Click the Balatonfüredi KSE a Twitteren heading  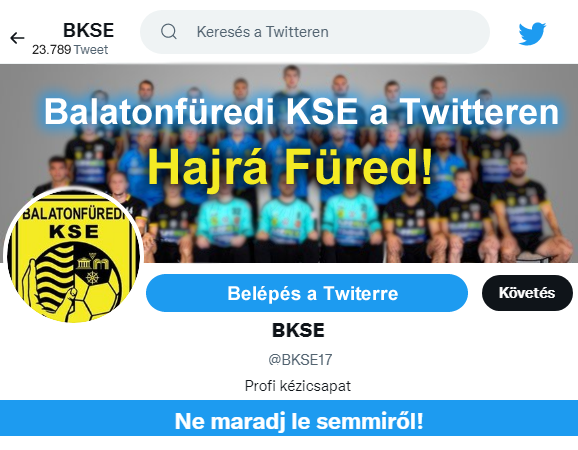(x=302, y=112)
